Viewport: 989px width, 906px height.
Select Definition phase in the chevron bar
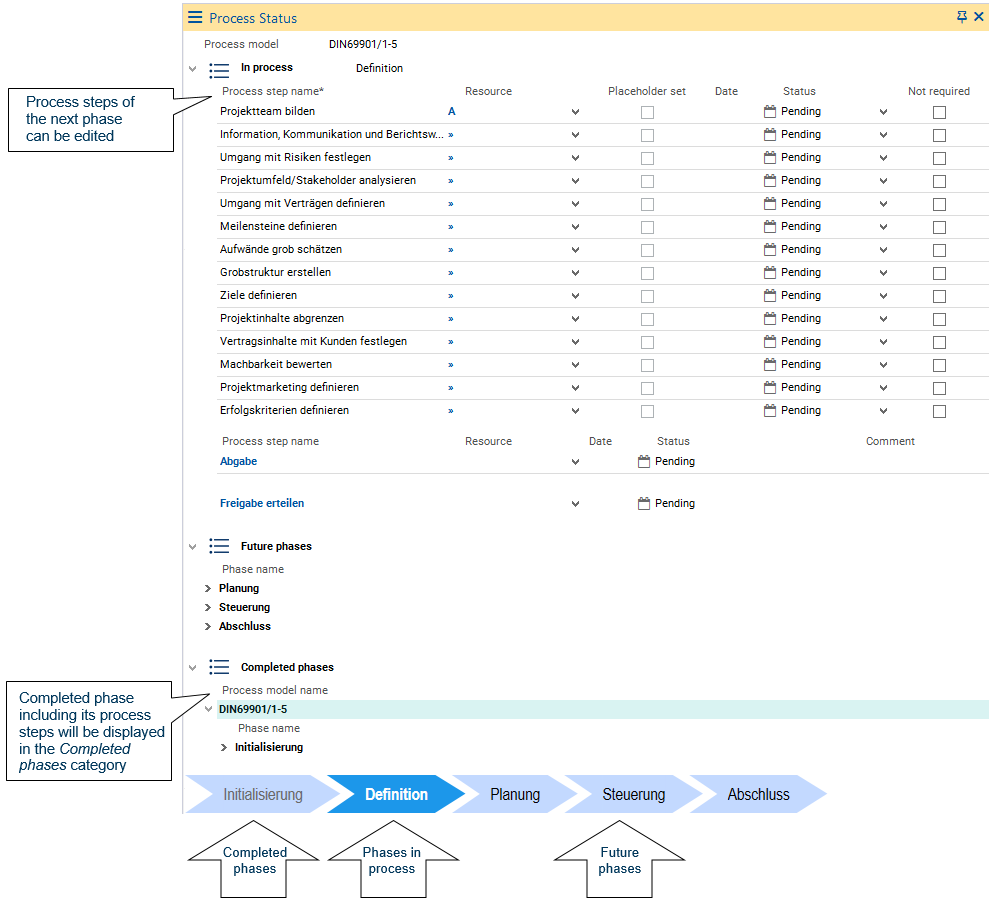396,794
